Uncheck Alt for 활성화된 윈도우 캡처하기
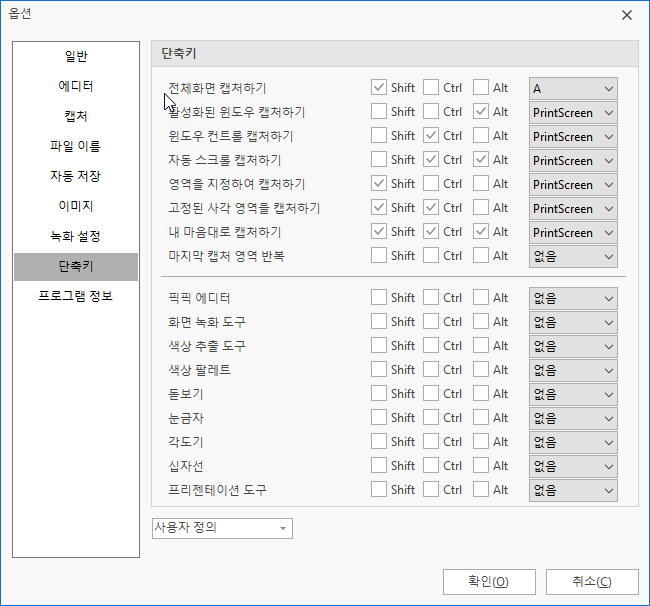This screenshot has width=650, height=606. pyautogui.click(x=481, y=112)
